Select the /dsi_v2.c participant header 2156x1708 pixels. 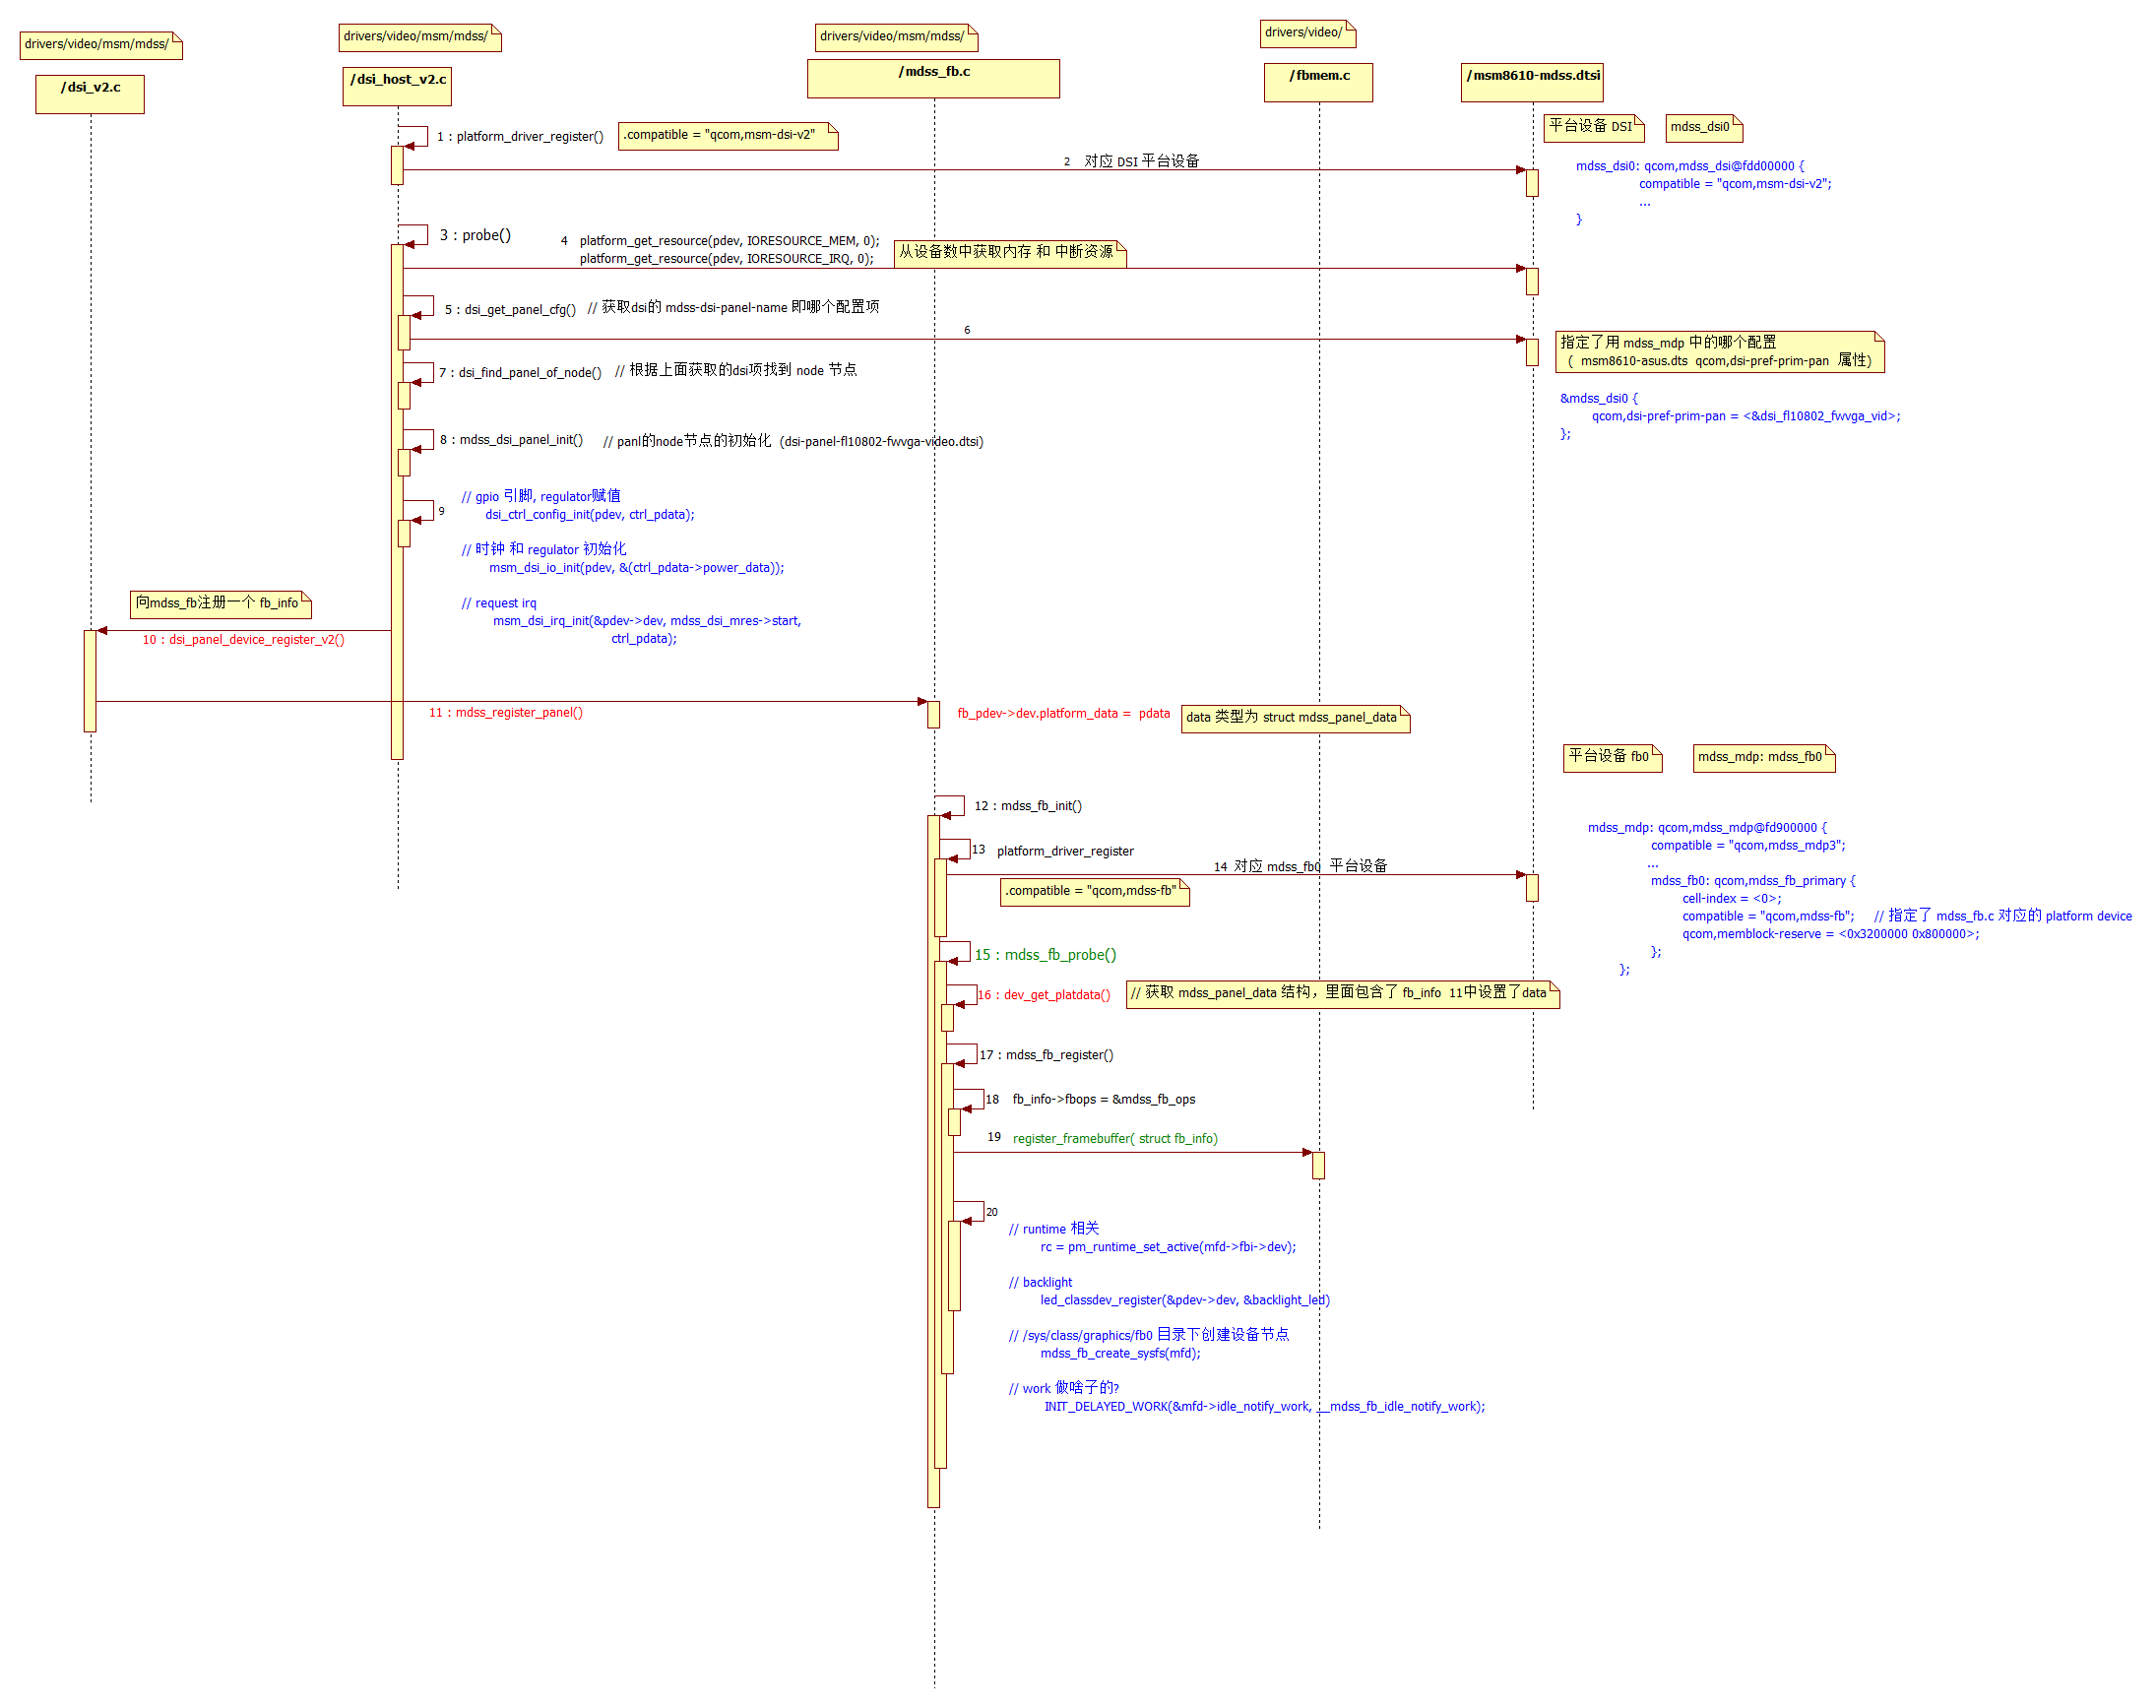(90, 94)
